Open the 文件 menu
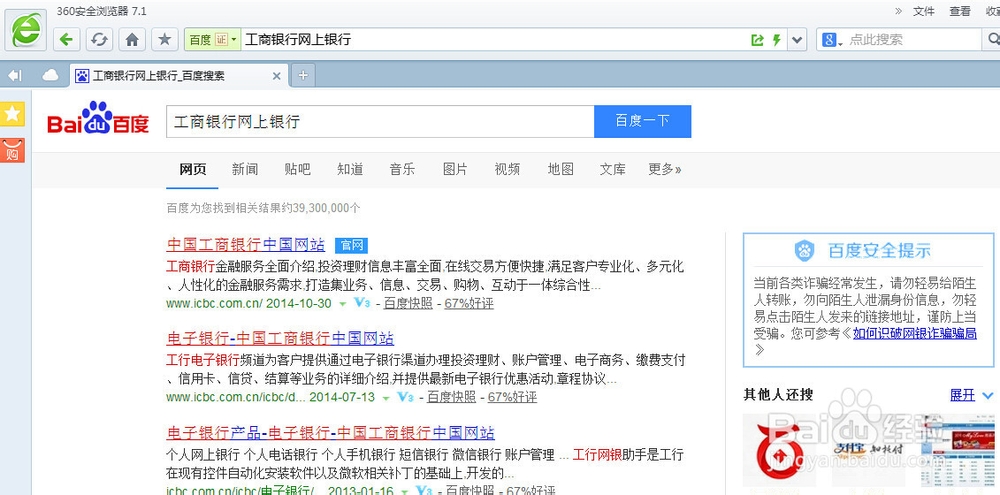The height and width of the screenshot is (495, 1000). (923, 11)
